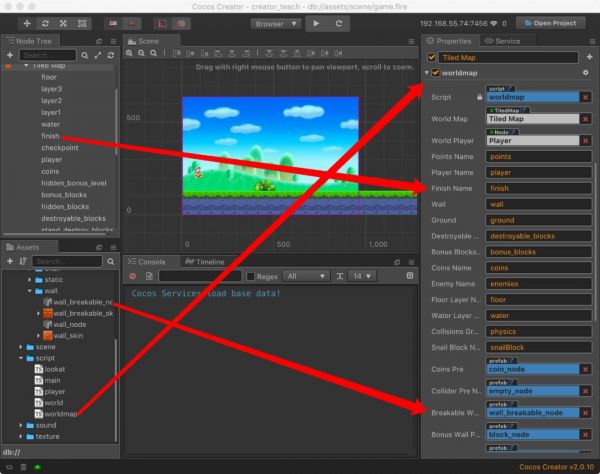Click the Assets search icon
Screen dimensions: 600x474
(x=111, y=262)
